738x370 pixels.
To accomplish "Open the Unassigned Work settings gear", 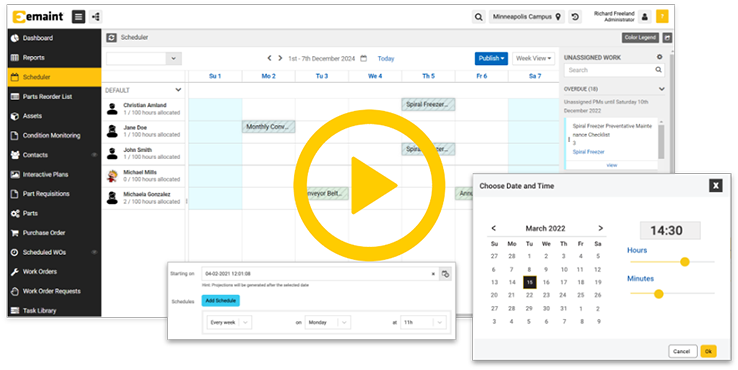I will (x=659, y=57).
